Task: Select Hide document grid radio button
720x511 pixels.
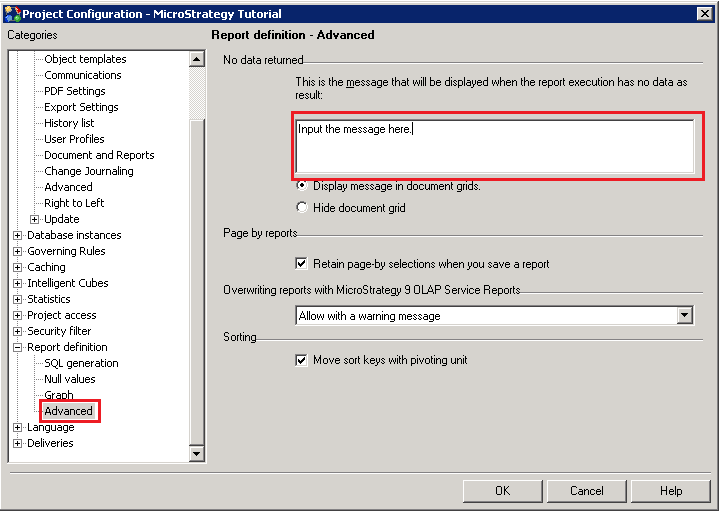Action: pos(302,208)
